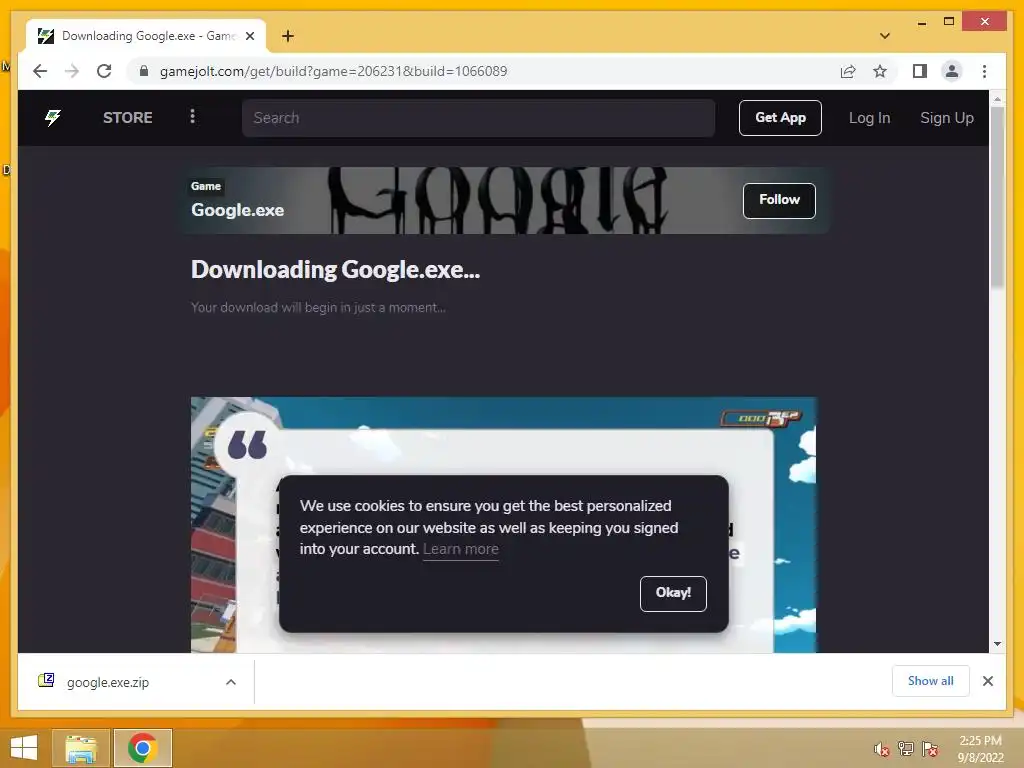1024x768 pixels.
Task: Open File Explorer from taskbar
Action: tap(81, 748)
